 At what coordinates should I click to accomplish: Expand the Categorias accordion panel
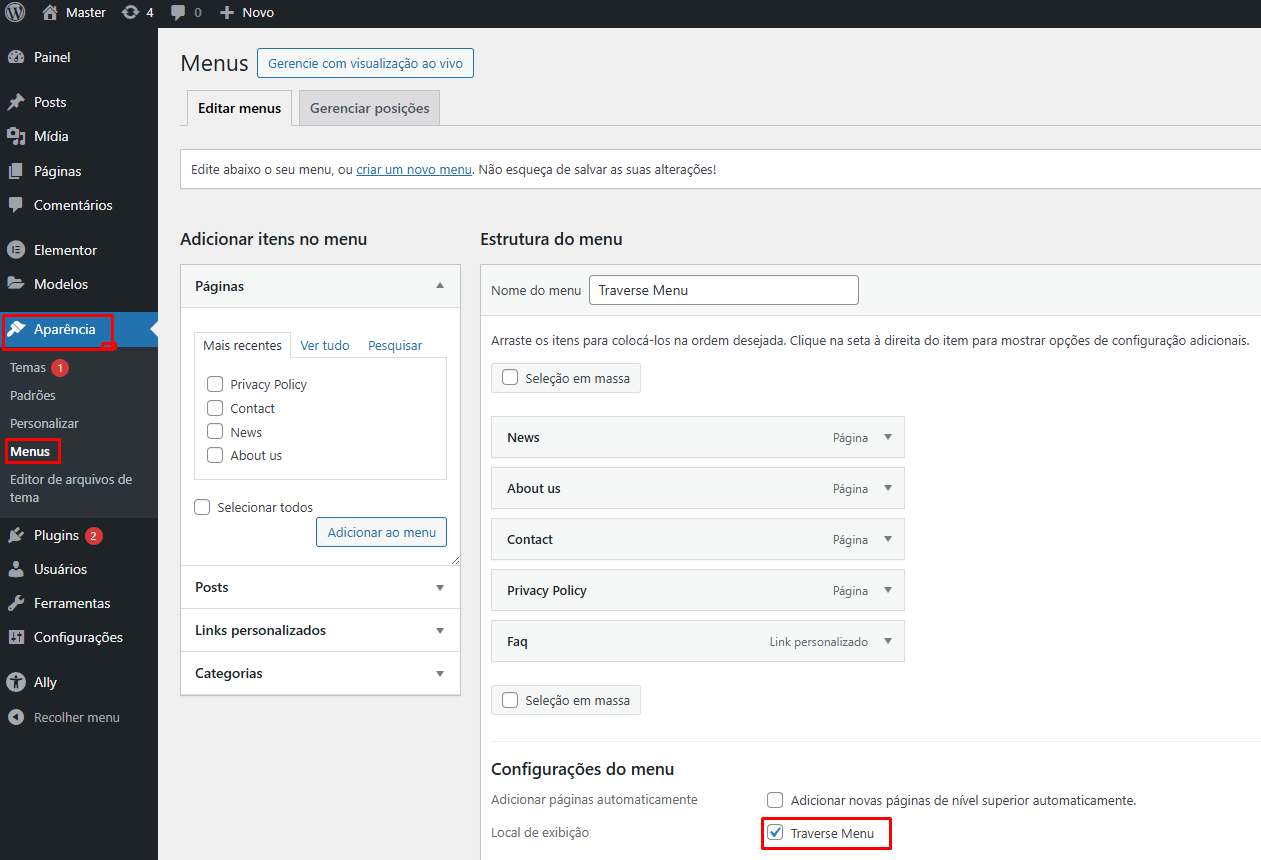(320, 673)
